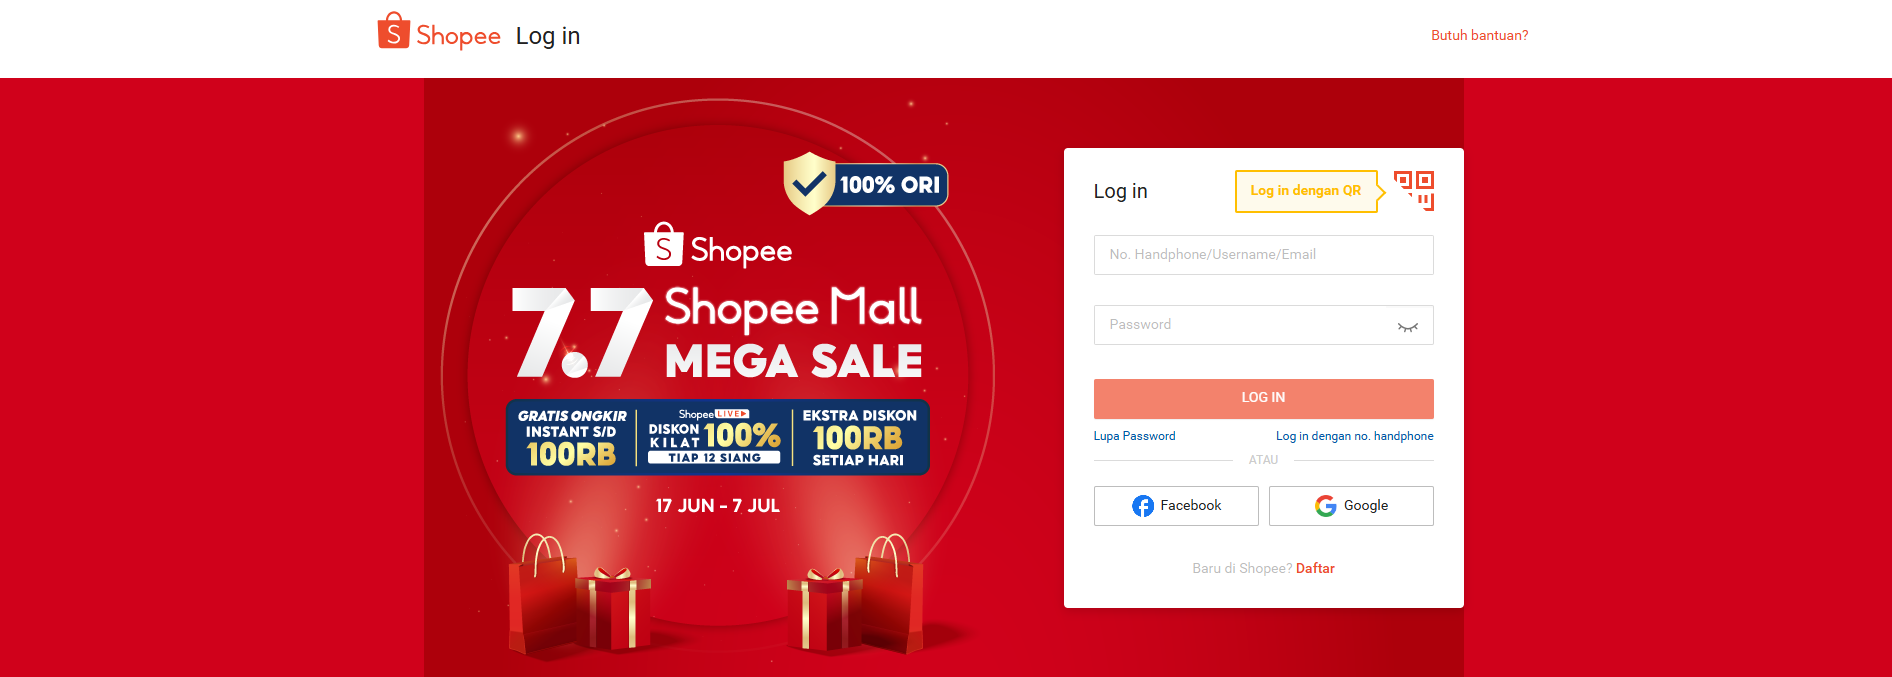This screenshot has width=1892, height=677.
Task: Toggle password visibility eye icon
Action: point(1407,326)
